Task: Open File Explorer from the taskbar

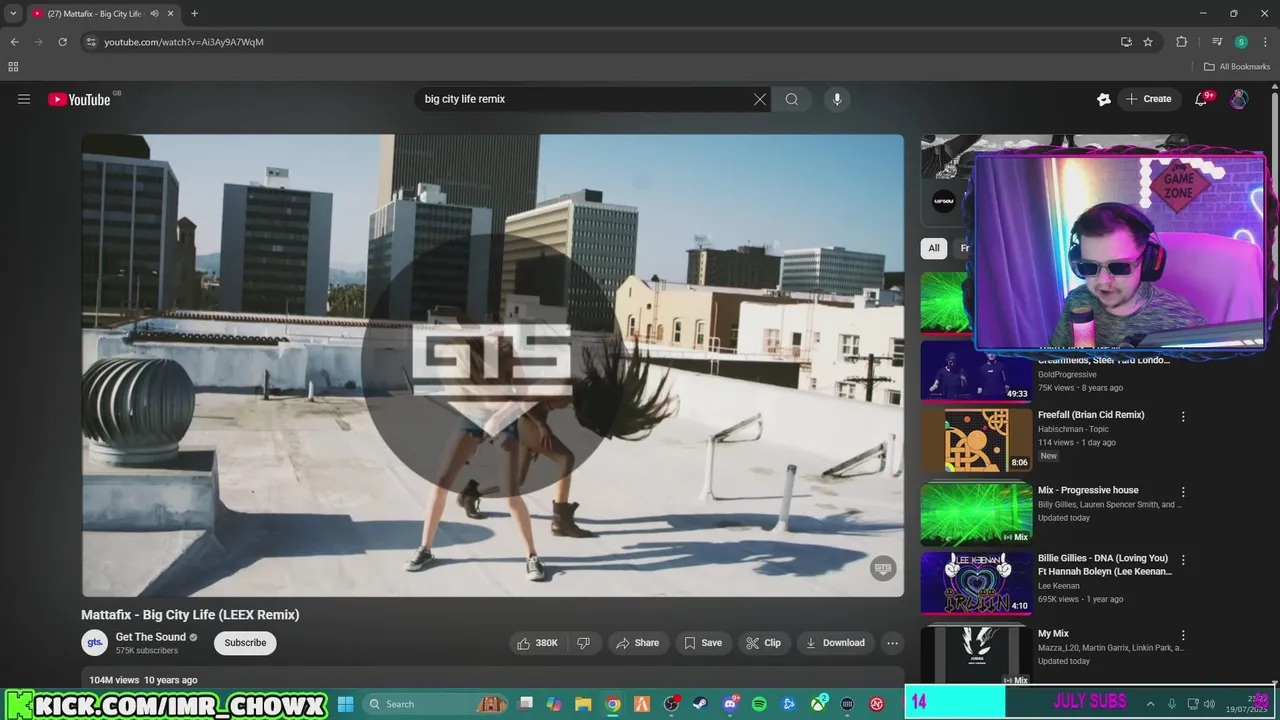Action: pos(583,704)
